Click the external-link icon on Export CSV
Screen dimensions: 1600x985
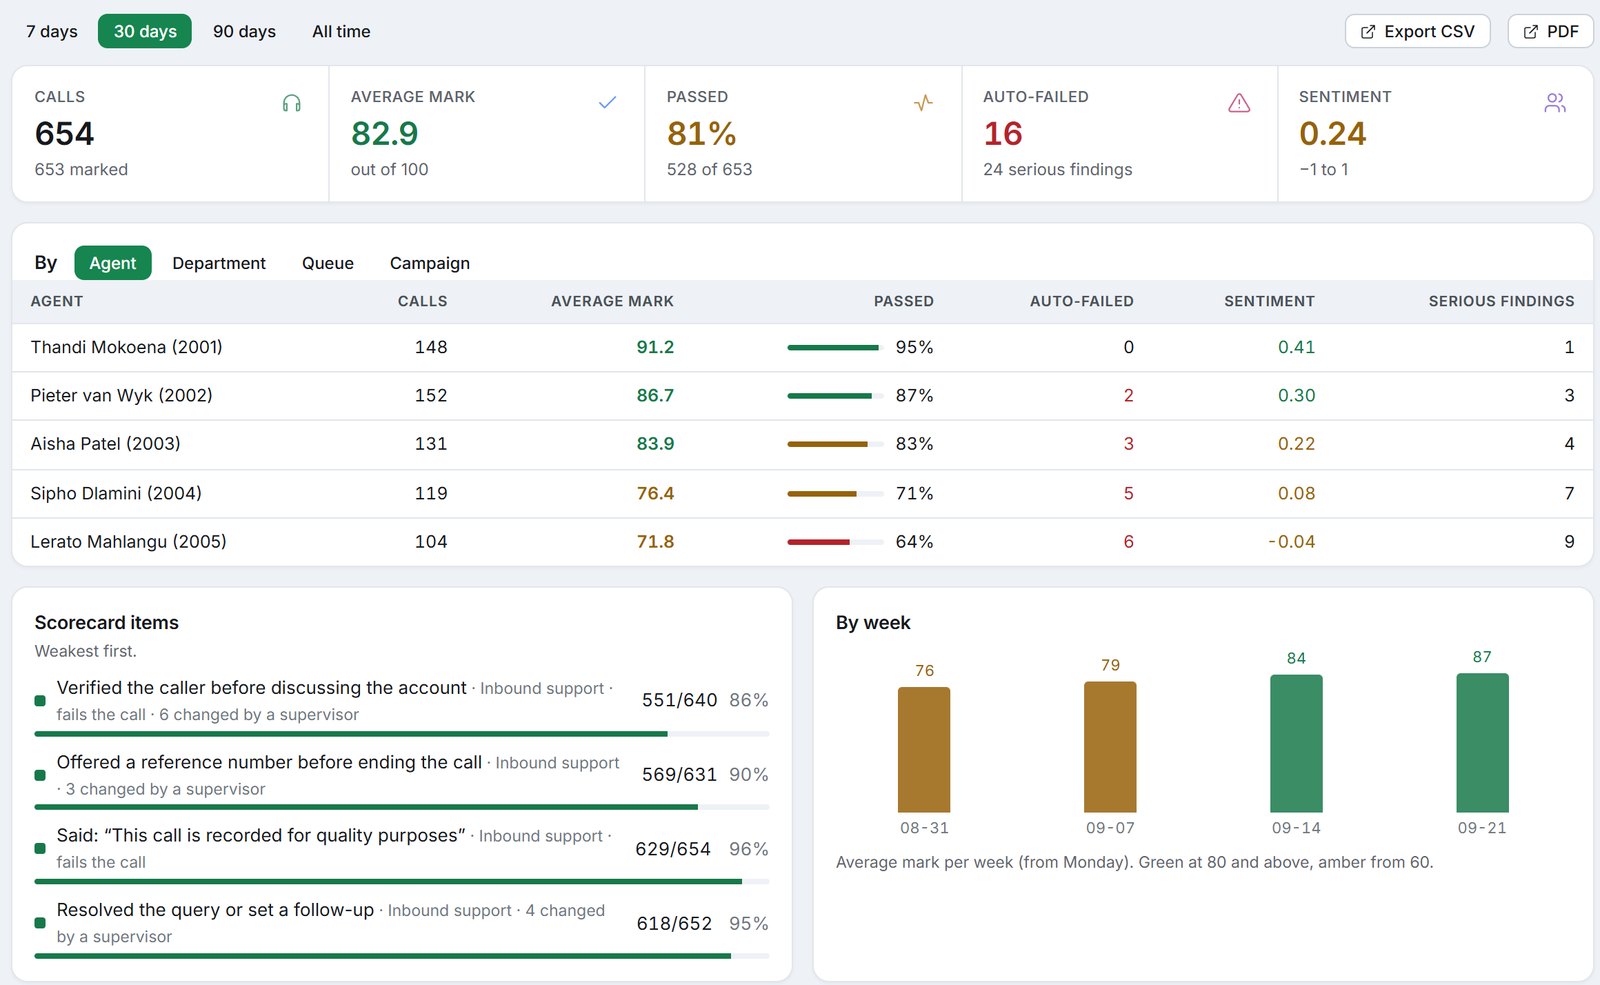tap(1368, 32)
